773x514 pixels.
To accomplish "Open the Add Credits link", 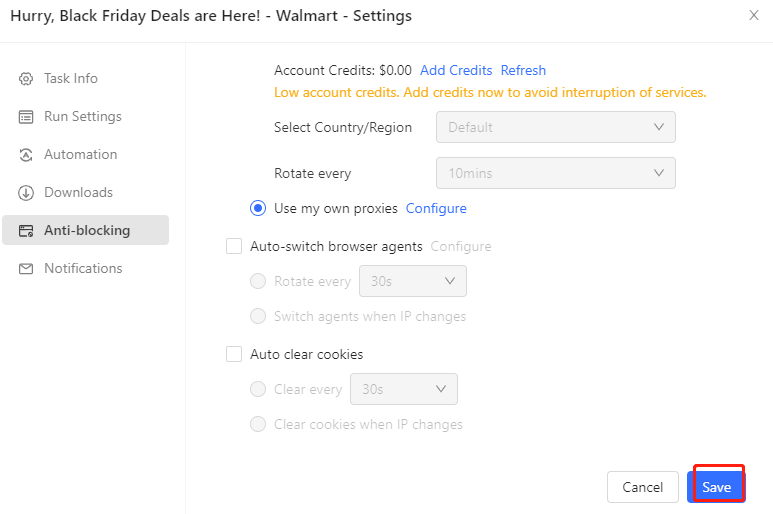I will click(456, 70).
